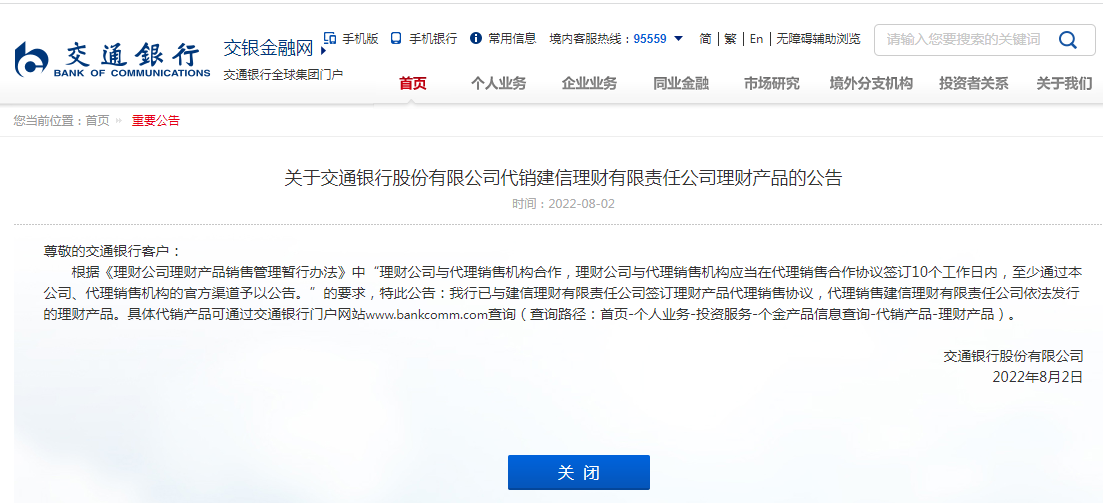Open the 市场研究 menu
Viewport: 1103px width, 503px height.
(x=772, y=83)
